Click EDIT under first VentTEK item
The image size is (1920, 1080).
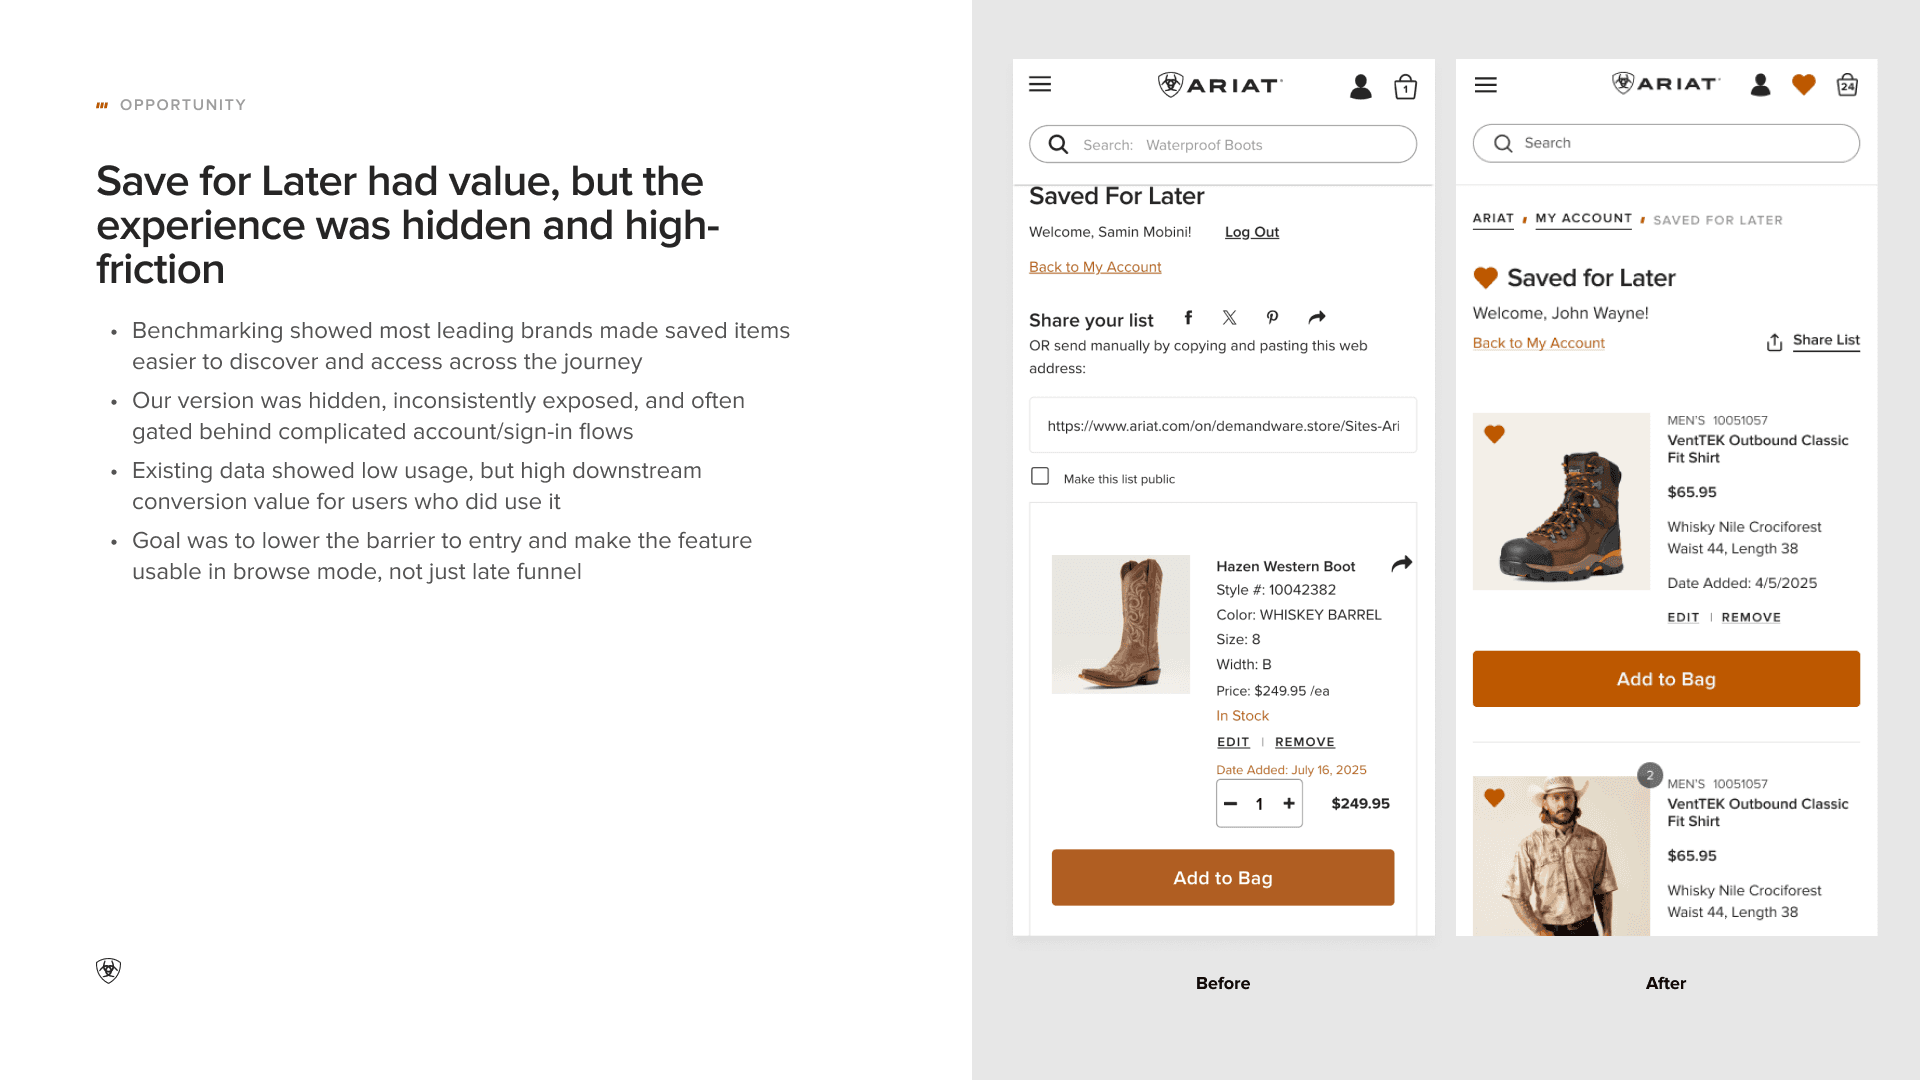coord(1683,617)
